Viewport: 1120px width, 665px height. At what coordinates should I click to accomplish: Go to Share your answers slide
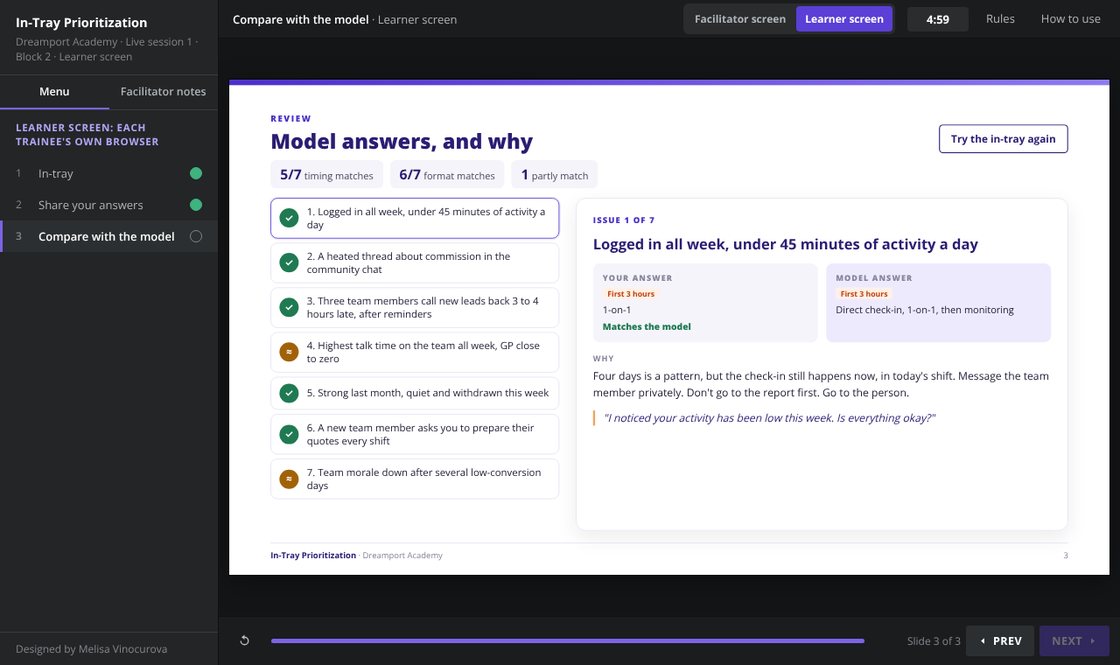pyautogui.click(x=109, y=205)
